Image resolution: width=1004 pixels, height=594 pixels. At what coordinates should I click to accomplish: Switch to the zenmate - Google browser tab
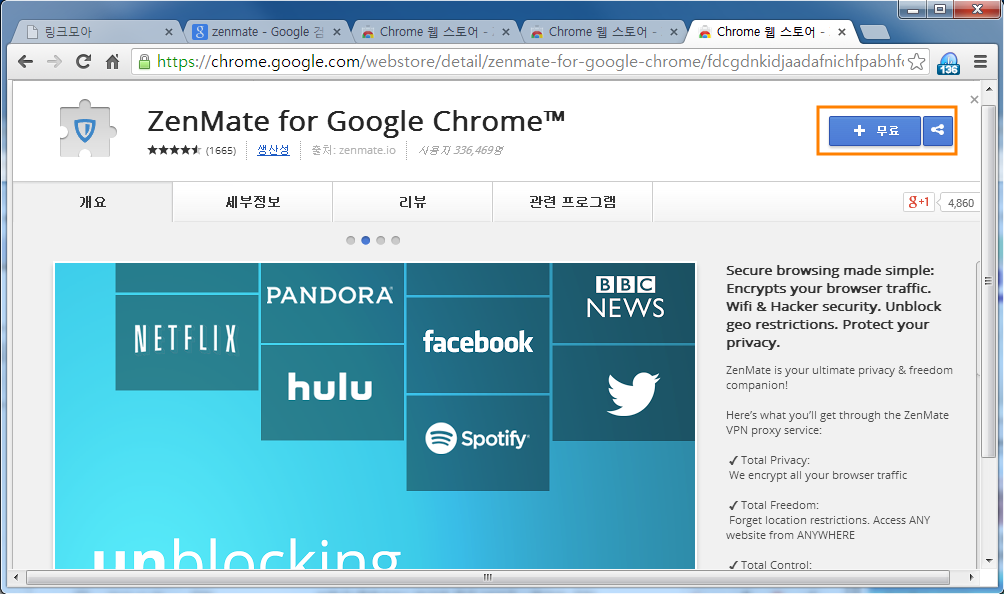pyautogui.click(x=267, y=32)
